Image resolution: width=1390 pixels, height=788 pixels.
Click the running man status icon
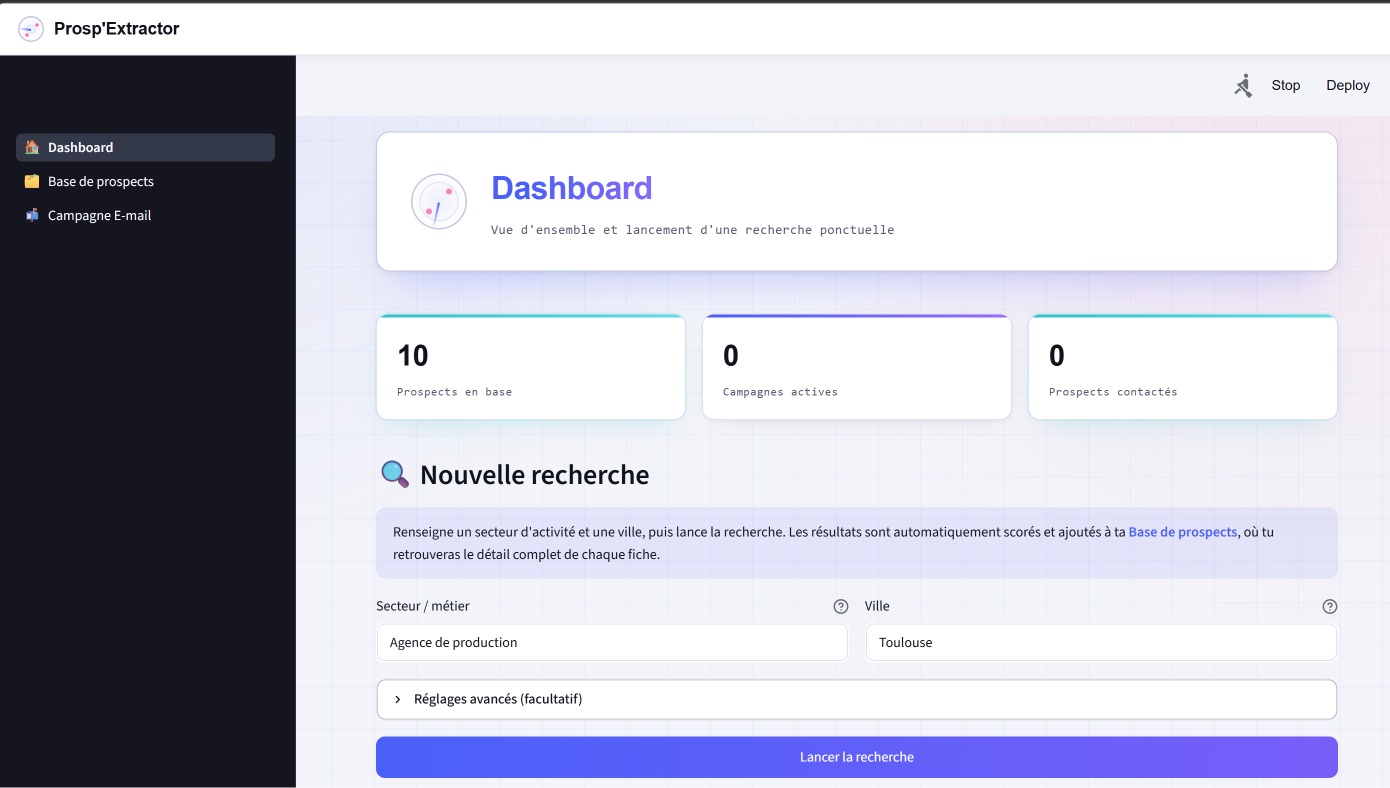click(1243, 86)
